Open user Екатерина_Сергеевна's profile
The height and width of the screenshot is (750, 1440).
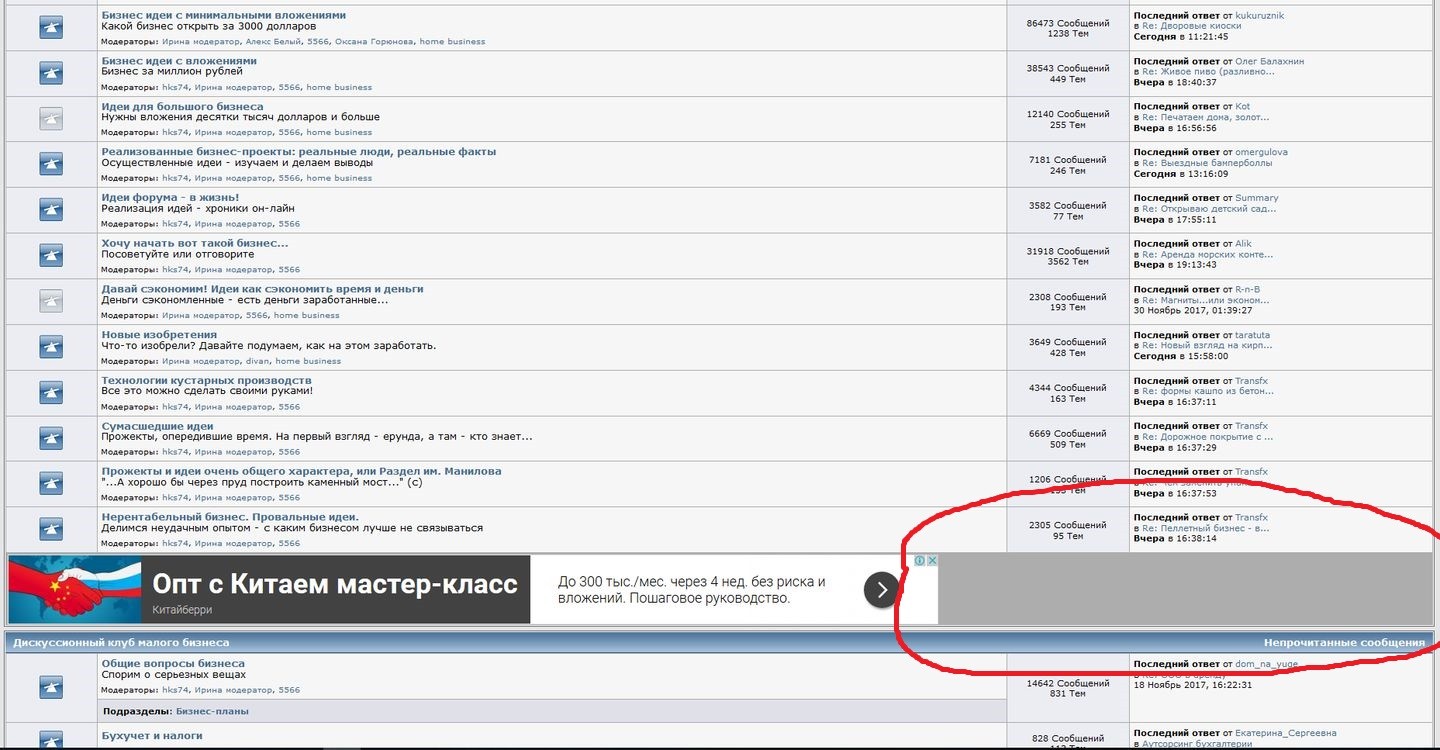[x=1286, y=733]
